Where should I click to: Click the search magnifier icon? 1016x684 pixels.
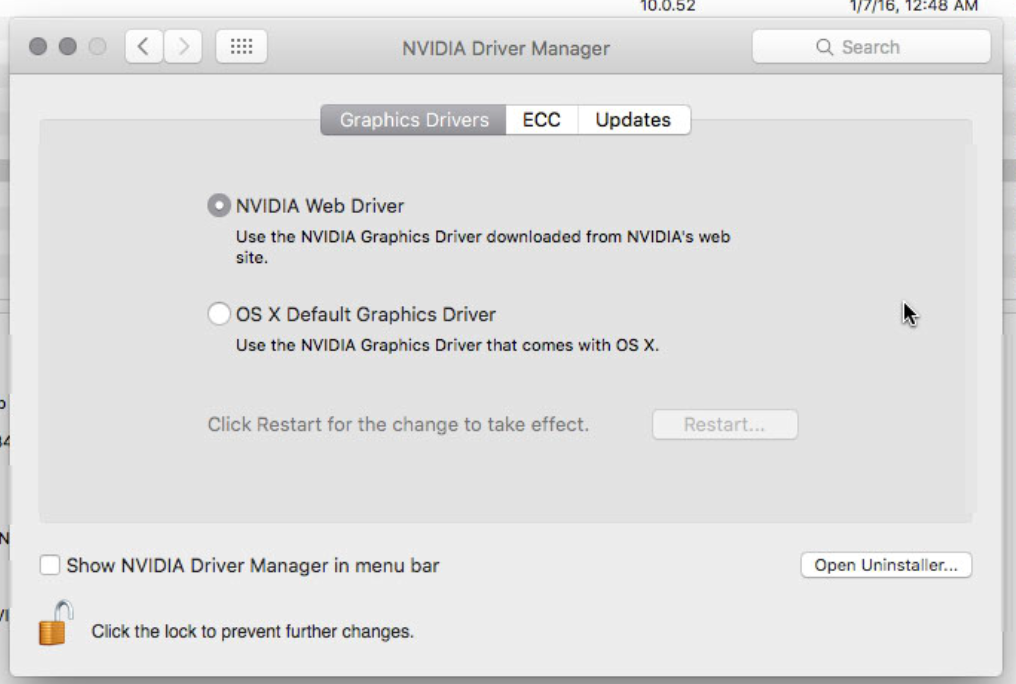click(x=824, y=47)
